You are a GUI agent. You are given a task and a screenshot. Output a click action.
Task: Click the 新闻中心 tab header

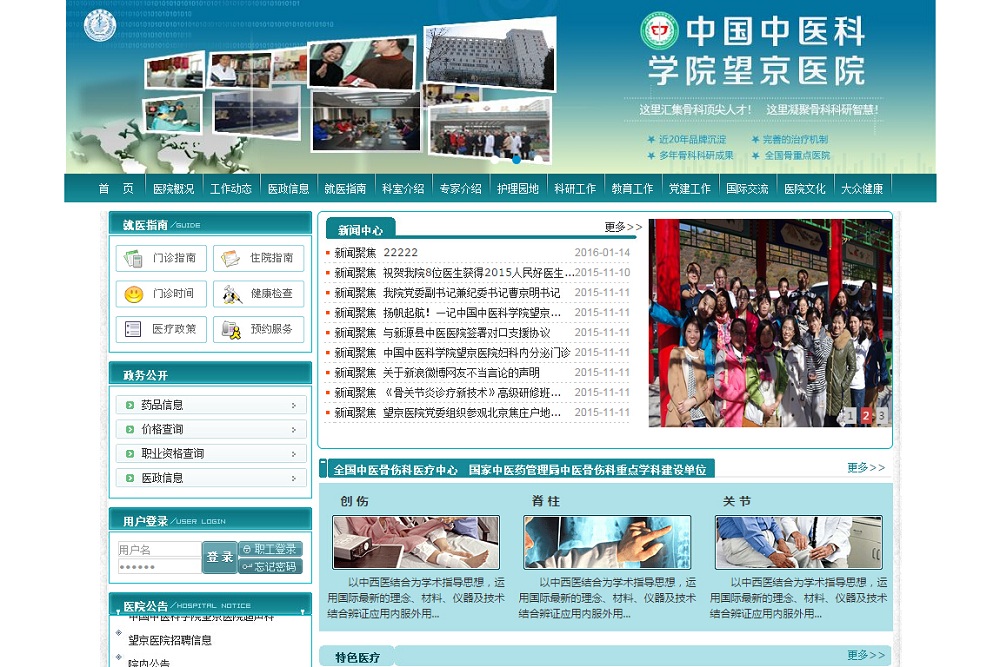point(360,230)
